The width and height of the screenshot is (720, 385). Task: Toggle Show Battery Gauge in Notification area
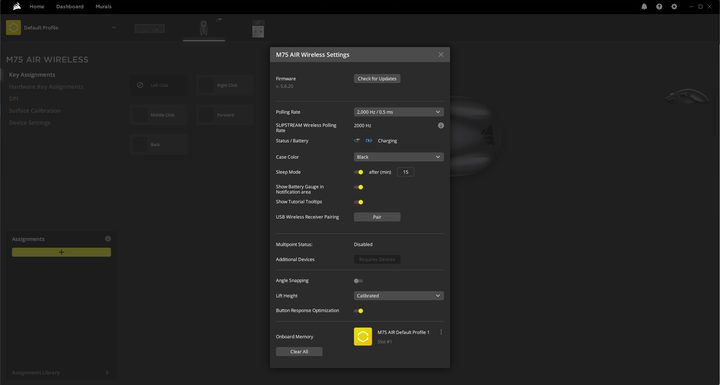click(359, 187)
